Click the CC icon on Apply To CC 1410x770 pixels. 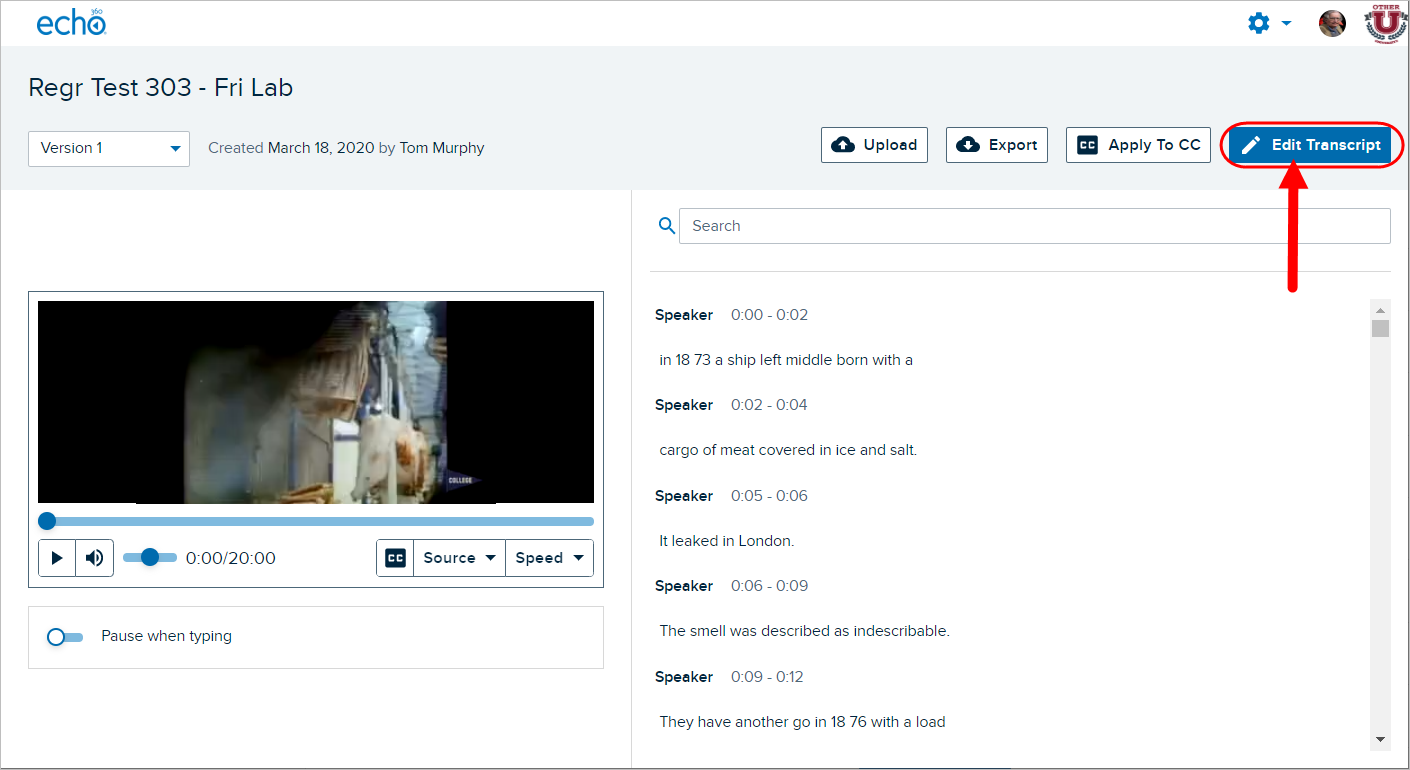[x=1087, y=144]
